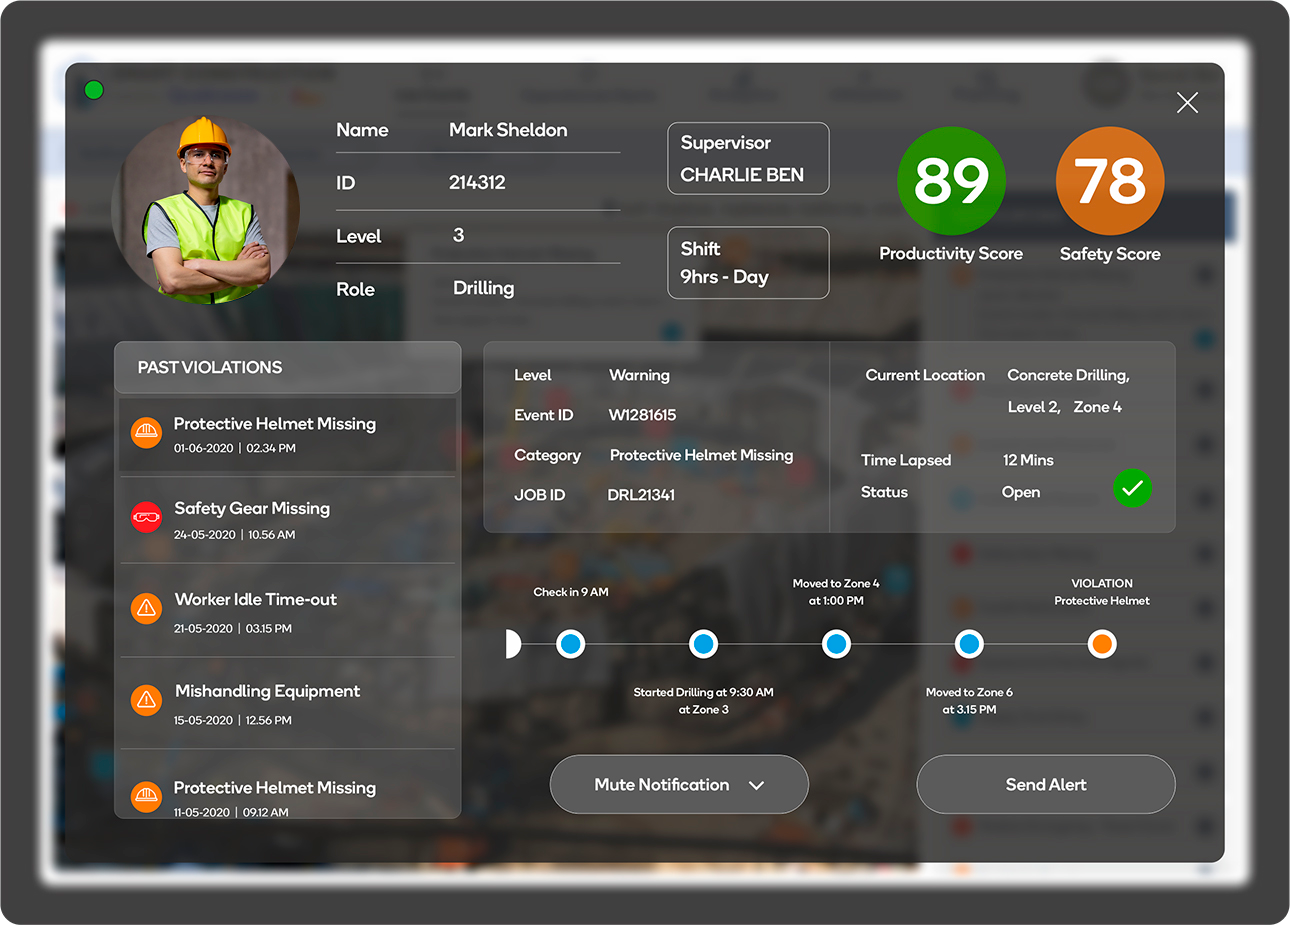The height and width of the screenshot is (925, 1290).
Task: Select supervisor CHARLIE BEN's card
Action: 748,158
